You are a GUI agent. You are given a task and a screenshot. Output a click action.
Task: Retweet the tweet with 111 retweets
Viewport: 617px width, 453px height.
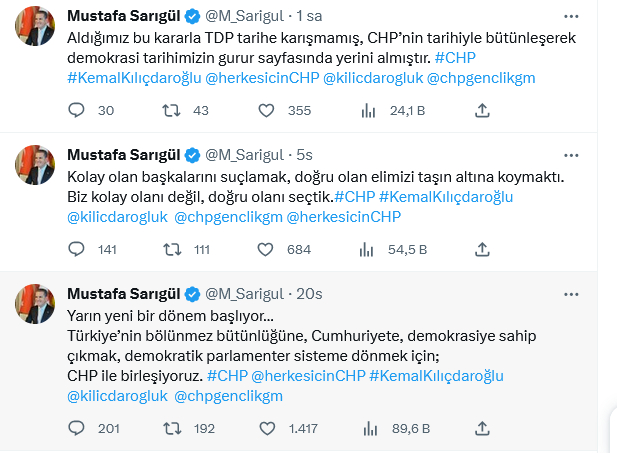coord(173,249)
